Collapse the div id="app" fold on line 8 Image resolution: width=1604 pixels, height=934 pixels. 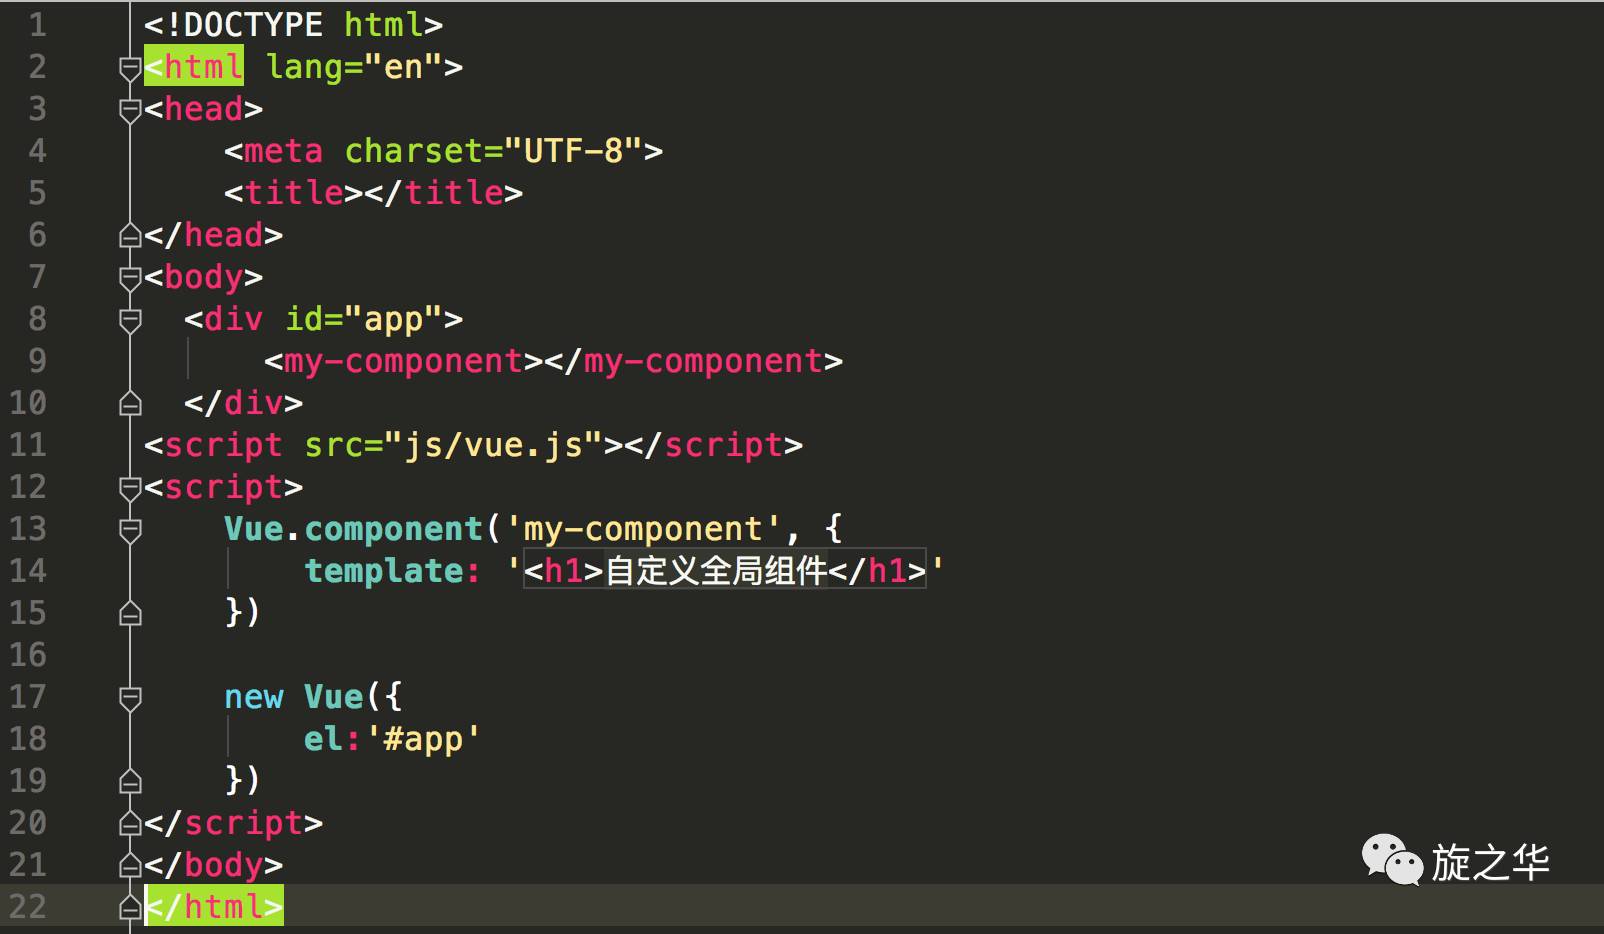click(130, 320)
